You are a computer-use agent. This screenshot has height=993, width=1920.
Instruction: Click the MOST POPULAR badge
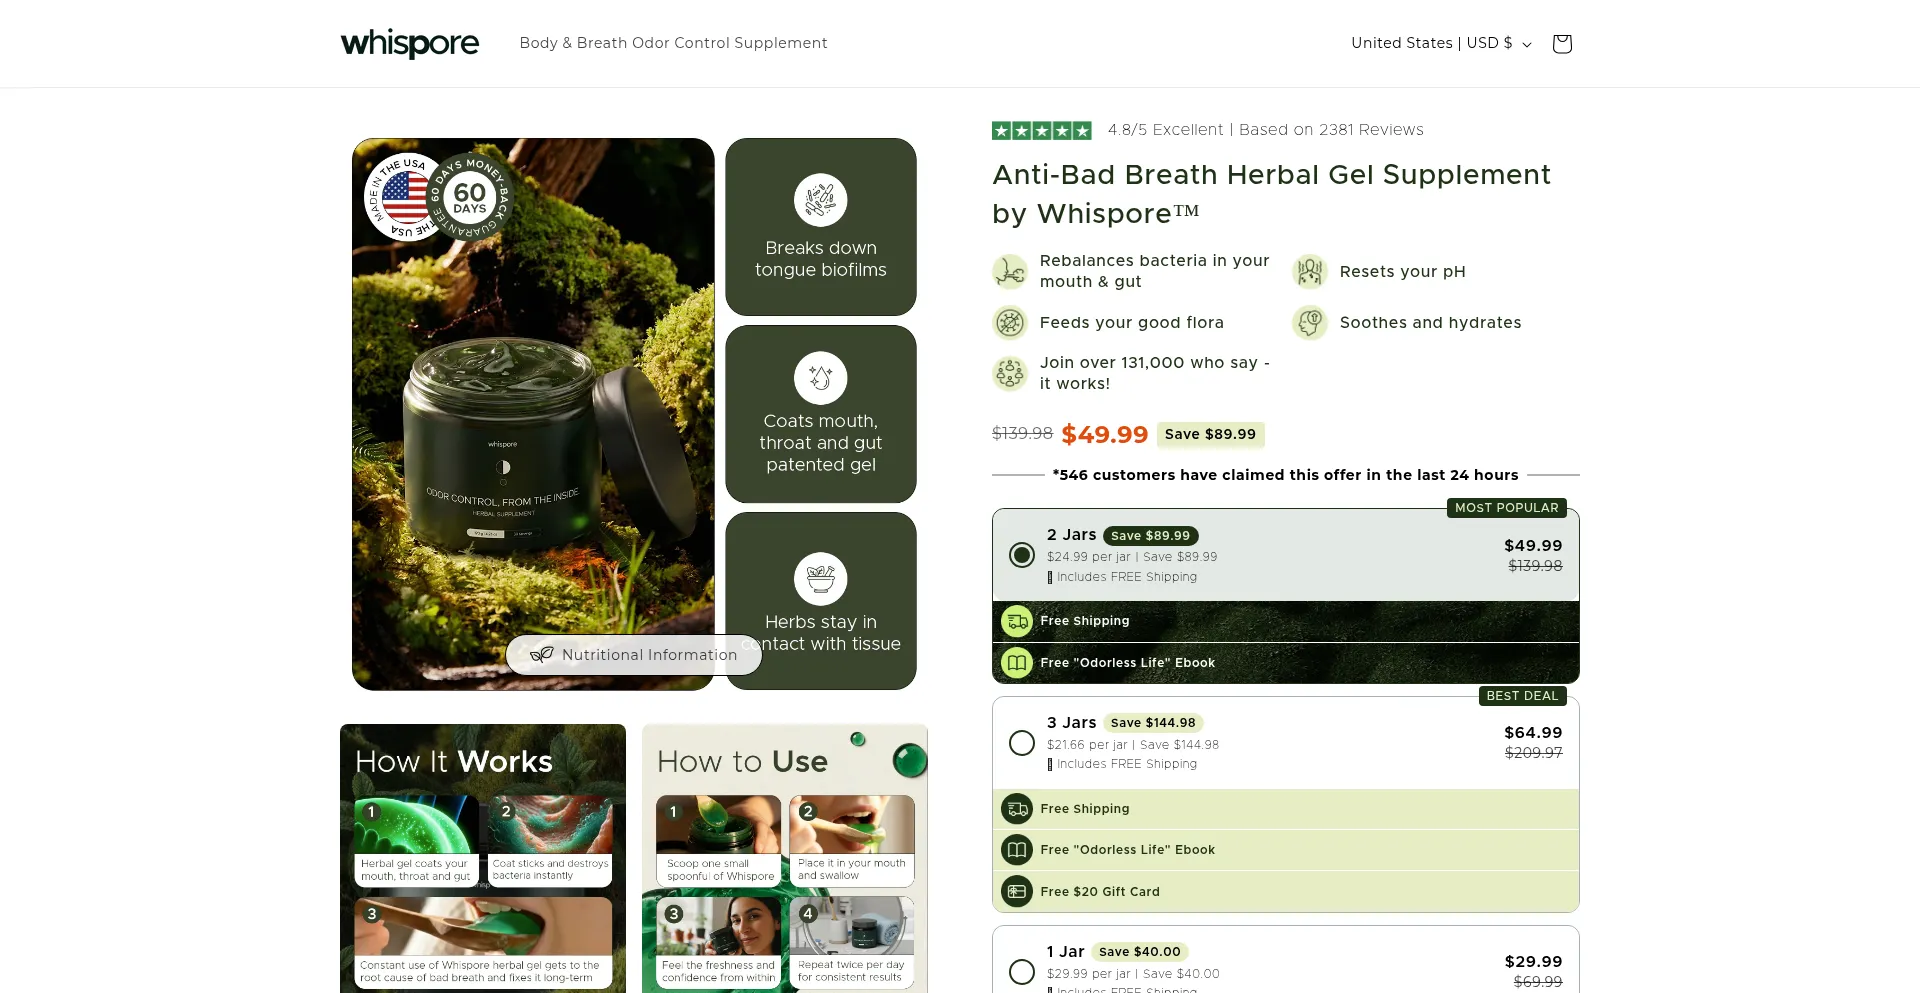point(1507,508)
